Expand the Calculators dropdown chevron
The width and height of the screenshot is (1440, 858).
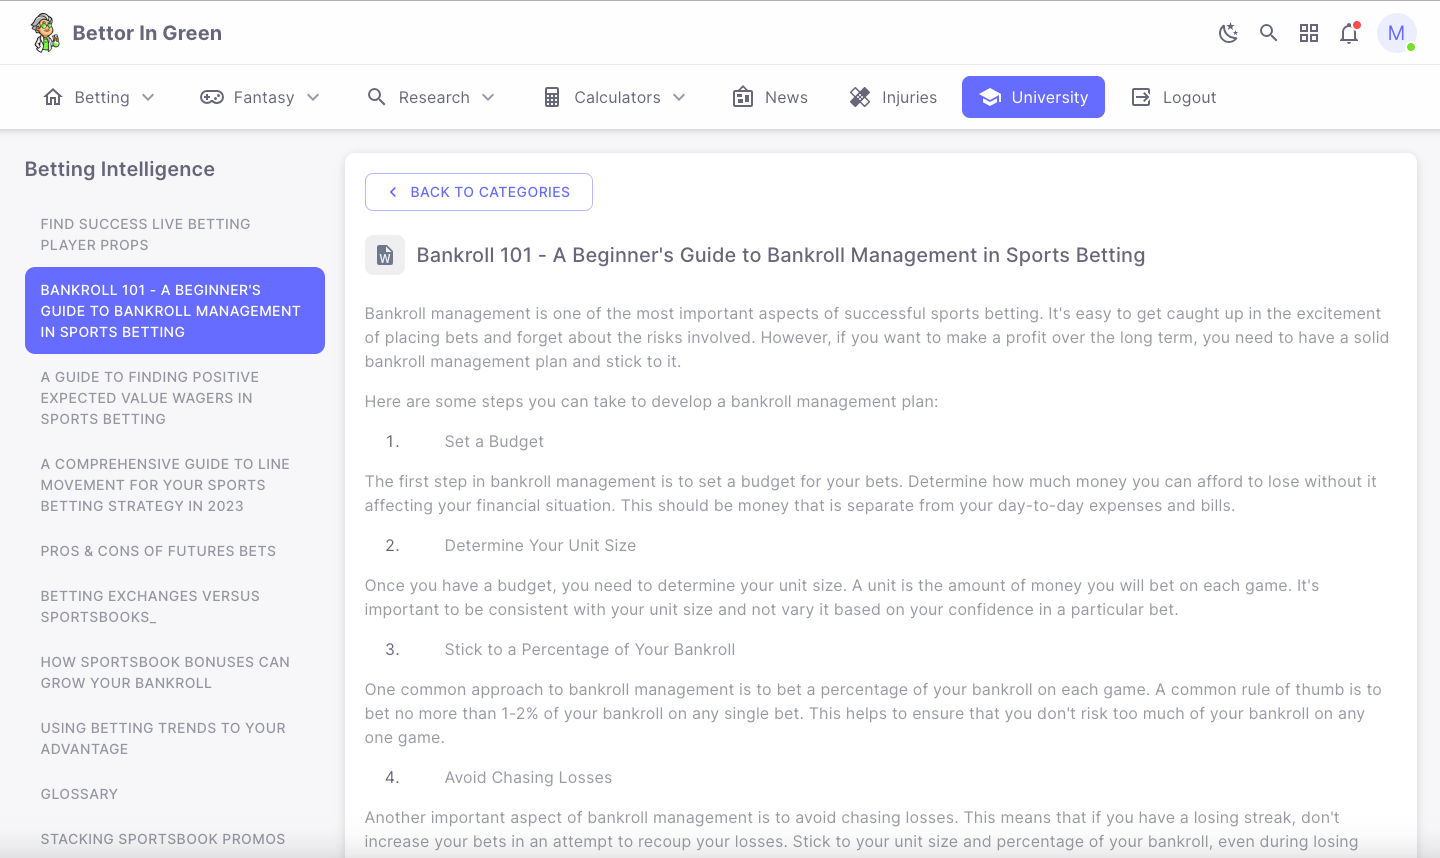pyautogui.click(x=679, y=97)
